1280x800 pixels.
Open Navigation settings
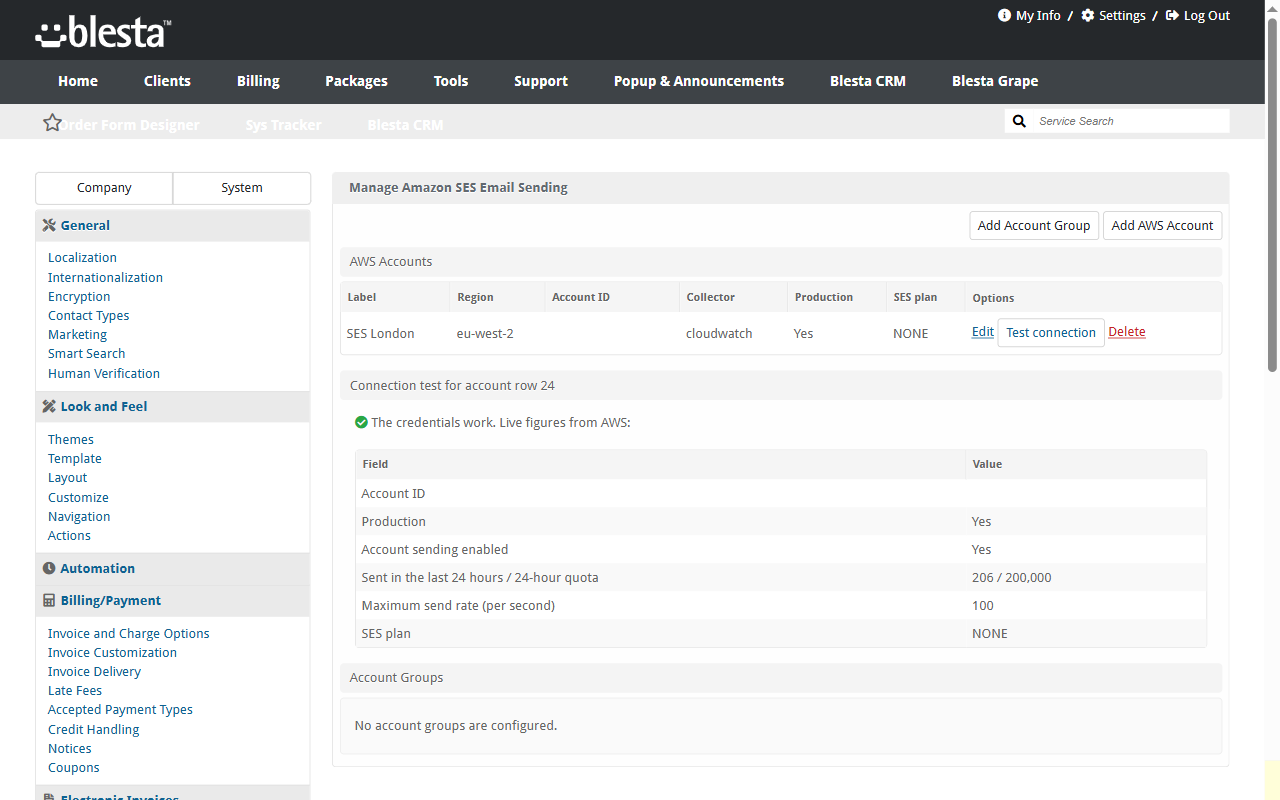(79, 517)
